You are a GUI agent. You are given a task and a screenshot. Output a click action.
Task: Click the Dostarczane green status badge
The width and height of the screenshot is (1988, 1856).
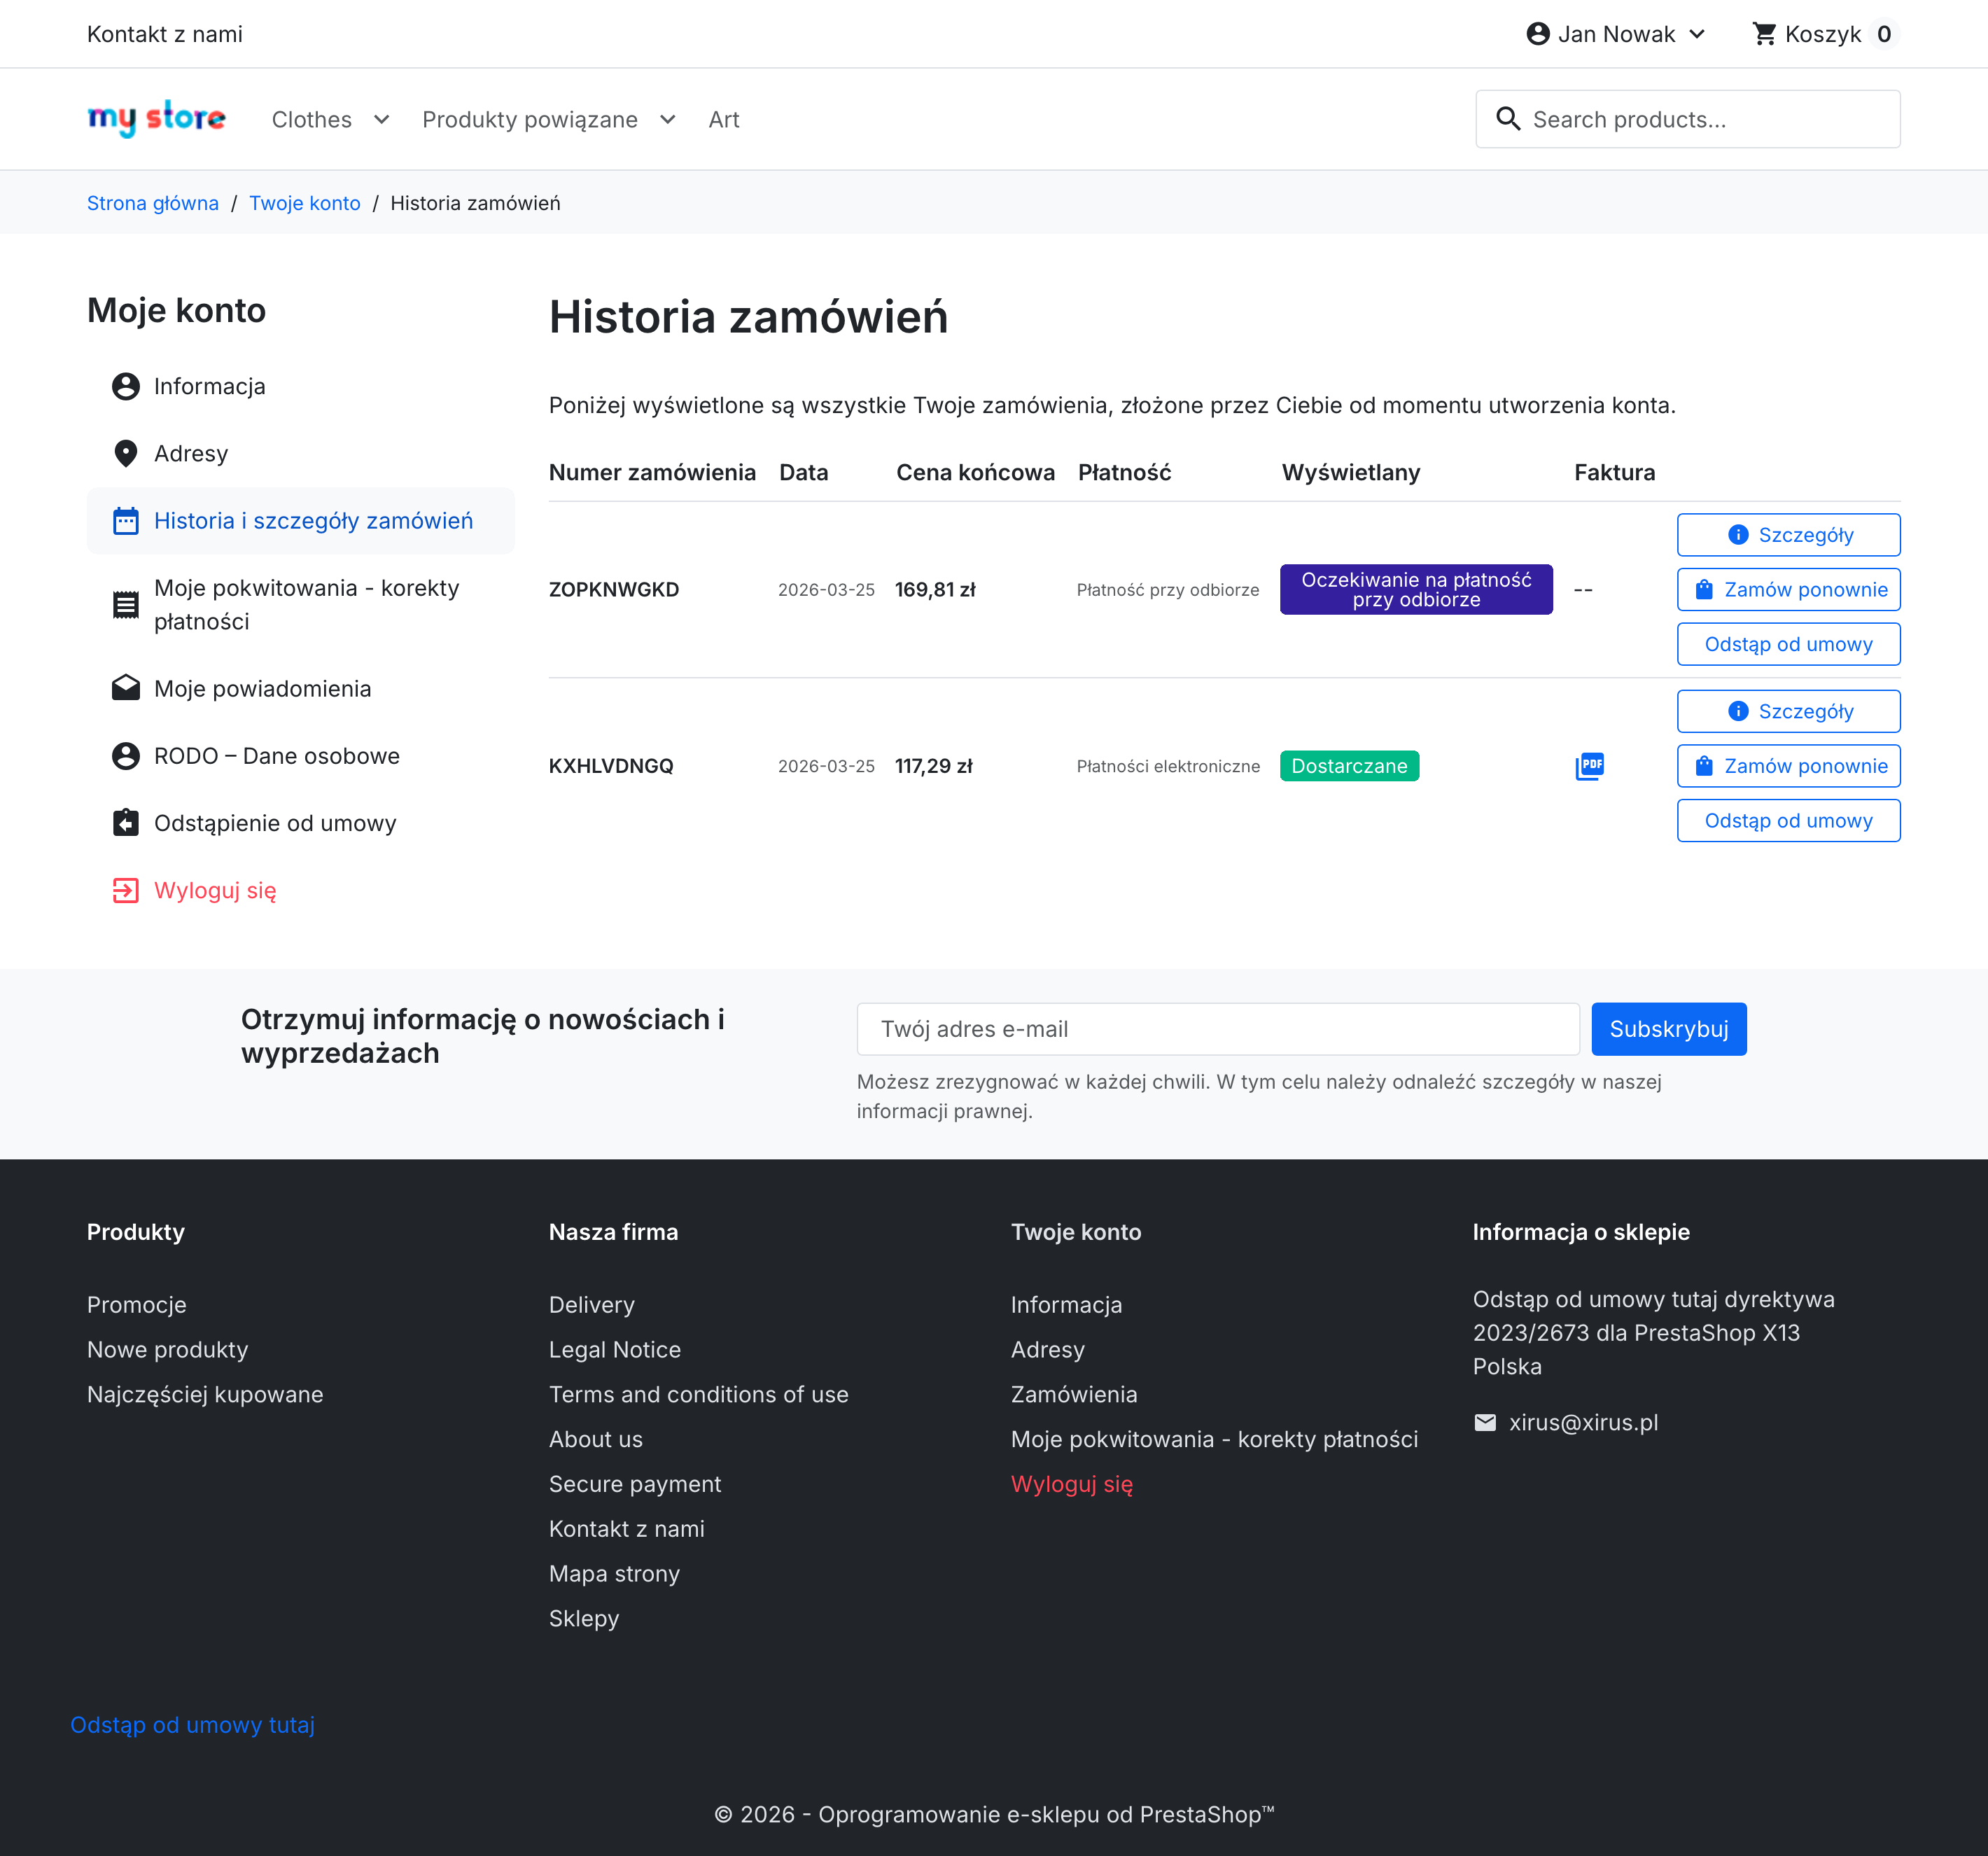click(1348, 766)
